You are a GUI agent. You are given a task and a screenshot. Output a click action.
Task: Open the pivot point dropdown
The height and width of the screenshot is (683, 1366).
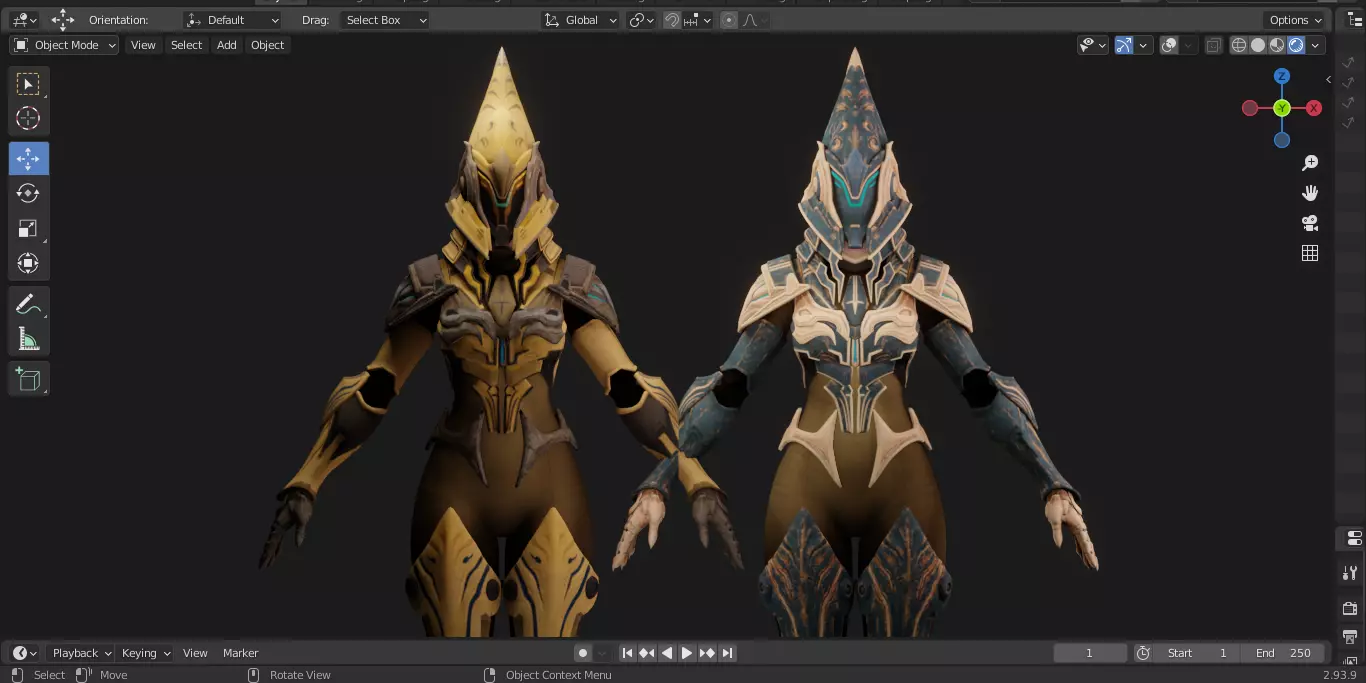point(642,20)
